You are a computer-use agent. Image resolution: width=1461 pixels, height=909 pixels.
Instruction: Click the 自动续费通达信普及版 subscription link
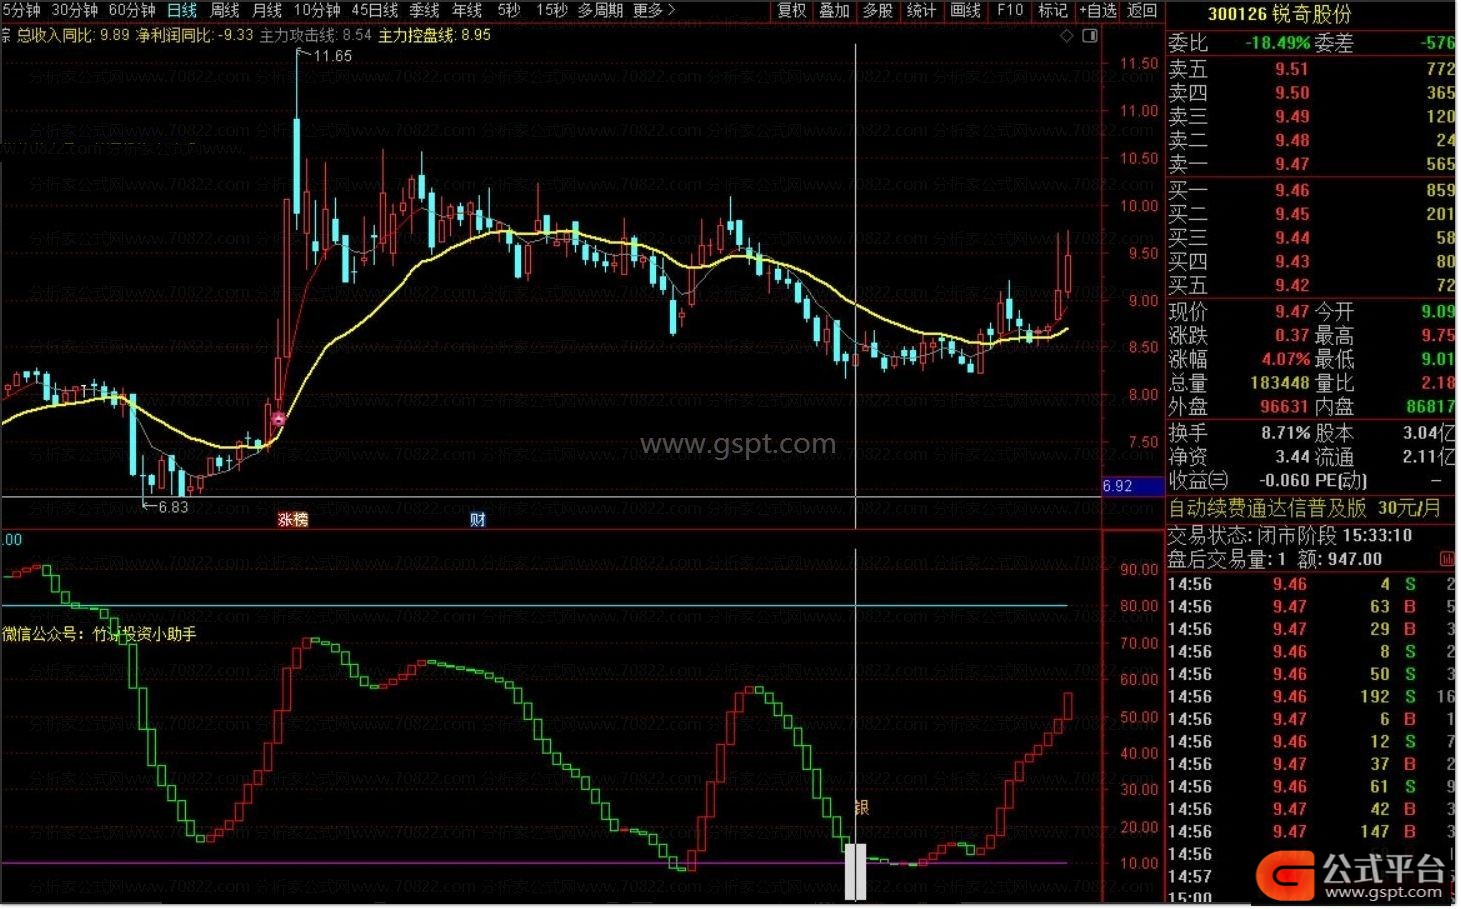click(1267, 508)
